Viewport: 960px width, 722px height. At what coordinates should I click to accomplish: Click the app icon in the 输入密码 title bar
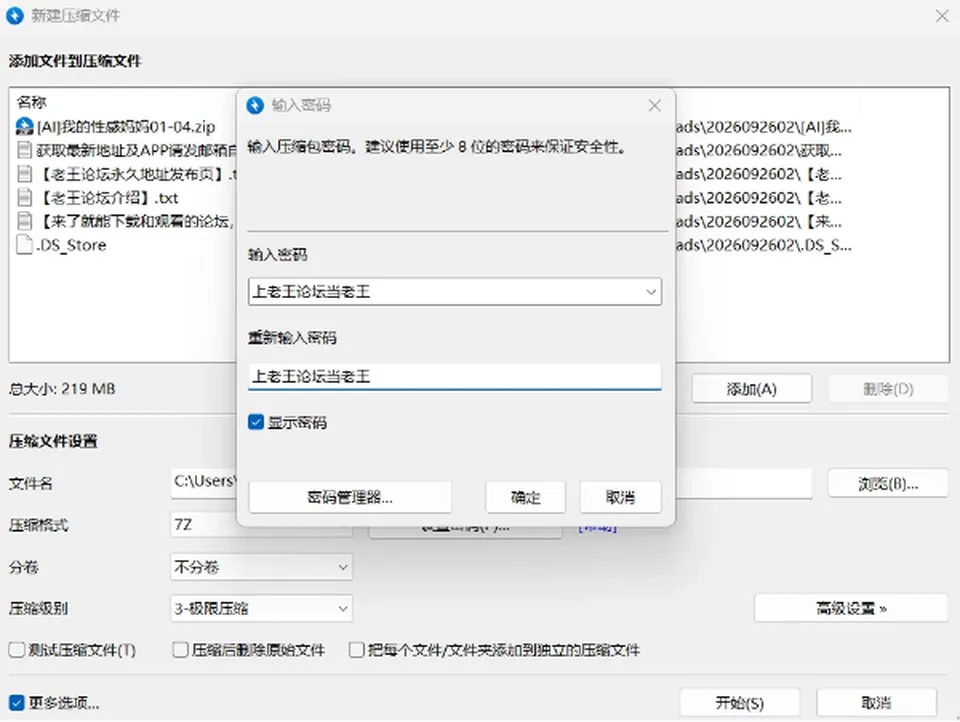tap(255, 105)
